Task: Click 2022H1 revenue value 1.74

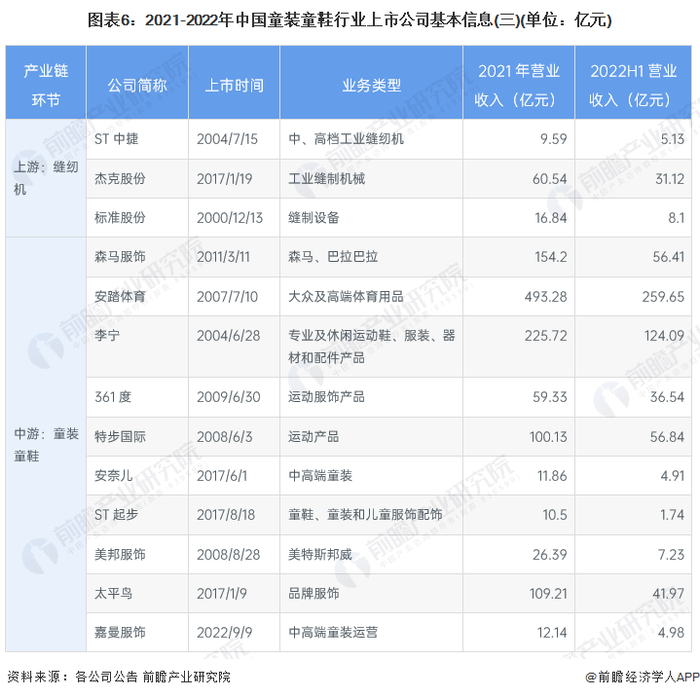Action: coord(672,514)
